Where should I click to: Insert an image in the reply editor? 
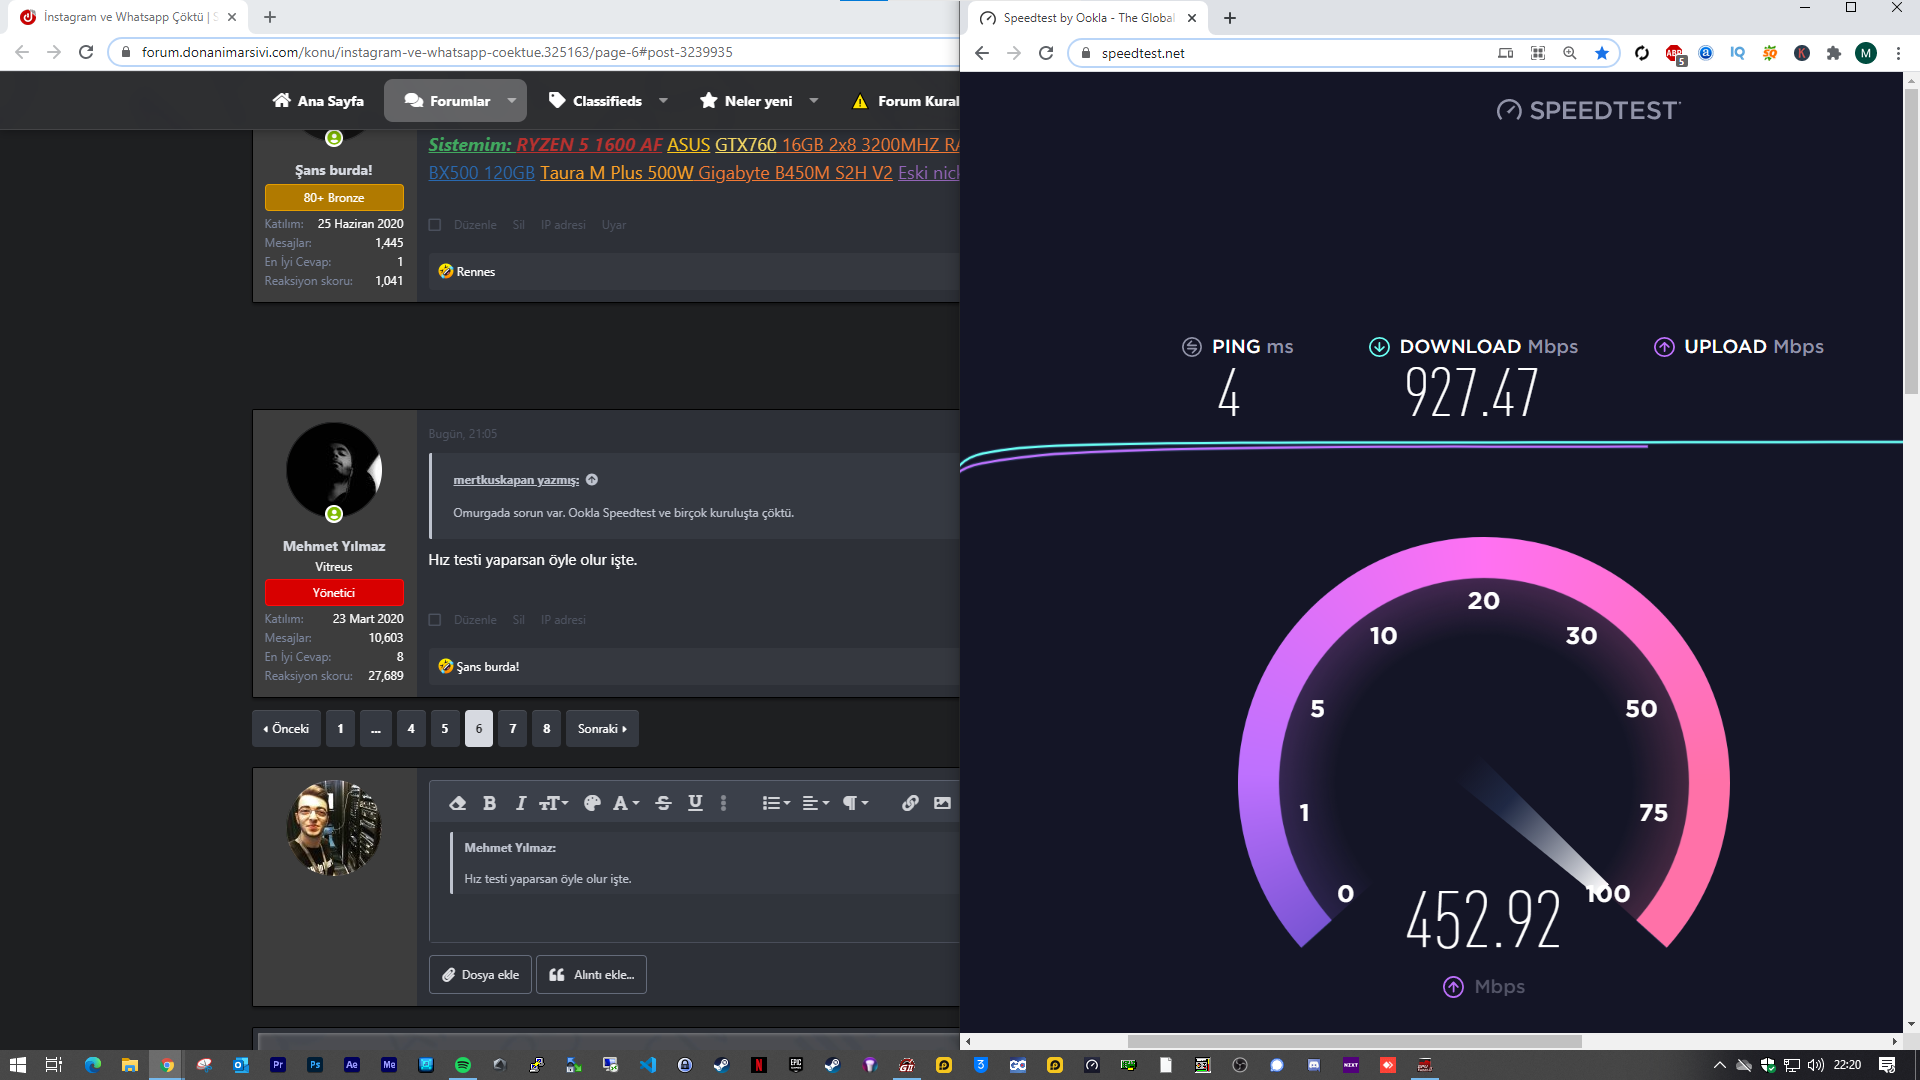(x=942, y=803)
